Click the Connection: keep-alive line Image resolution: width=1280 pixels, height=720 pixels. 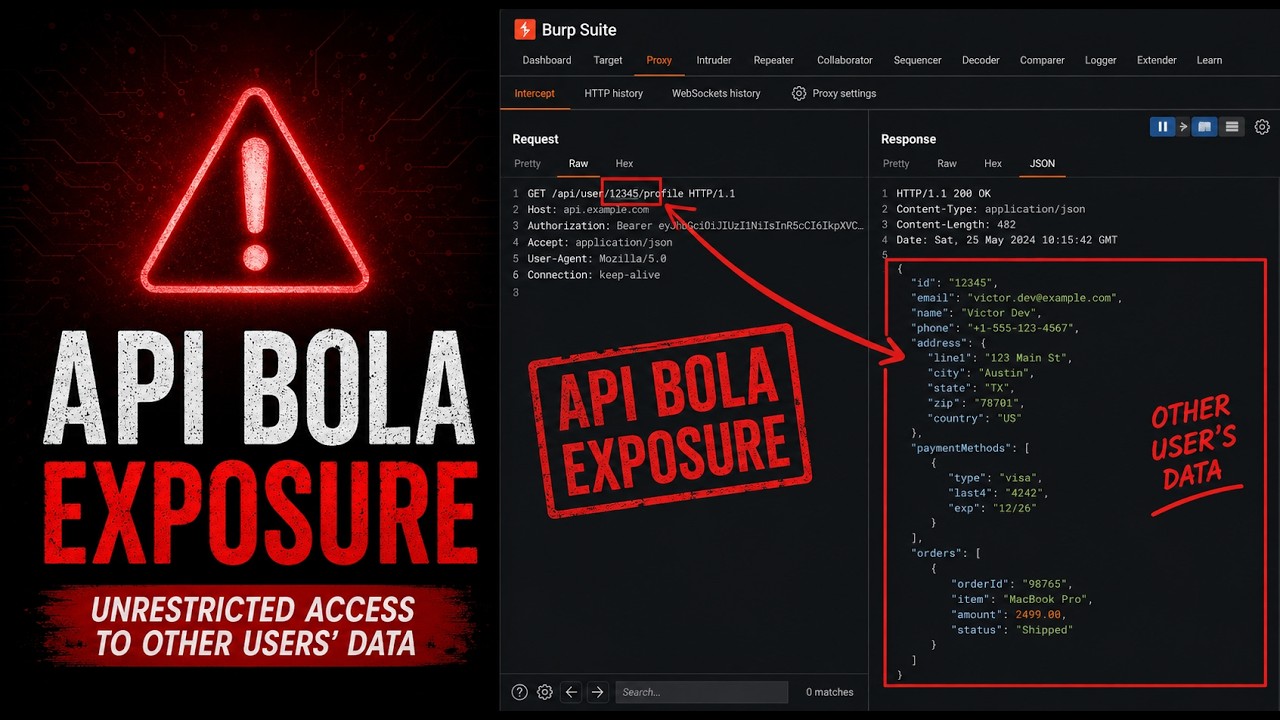tap(594, 275)
